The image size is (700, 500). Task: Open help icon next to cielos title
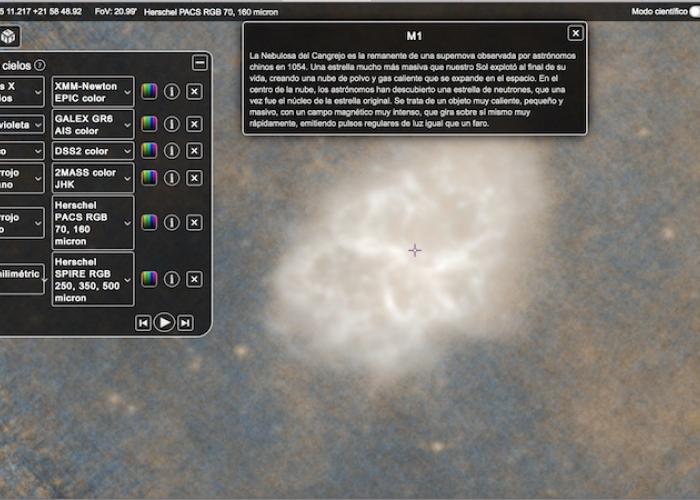point(40,65)
